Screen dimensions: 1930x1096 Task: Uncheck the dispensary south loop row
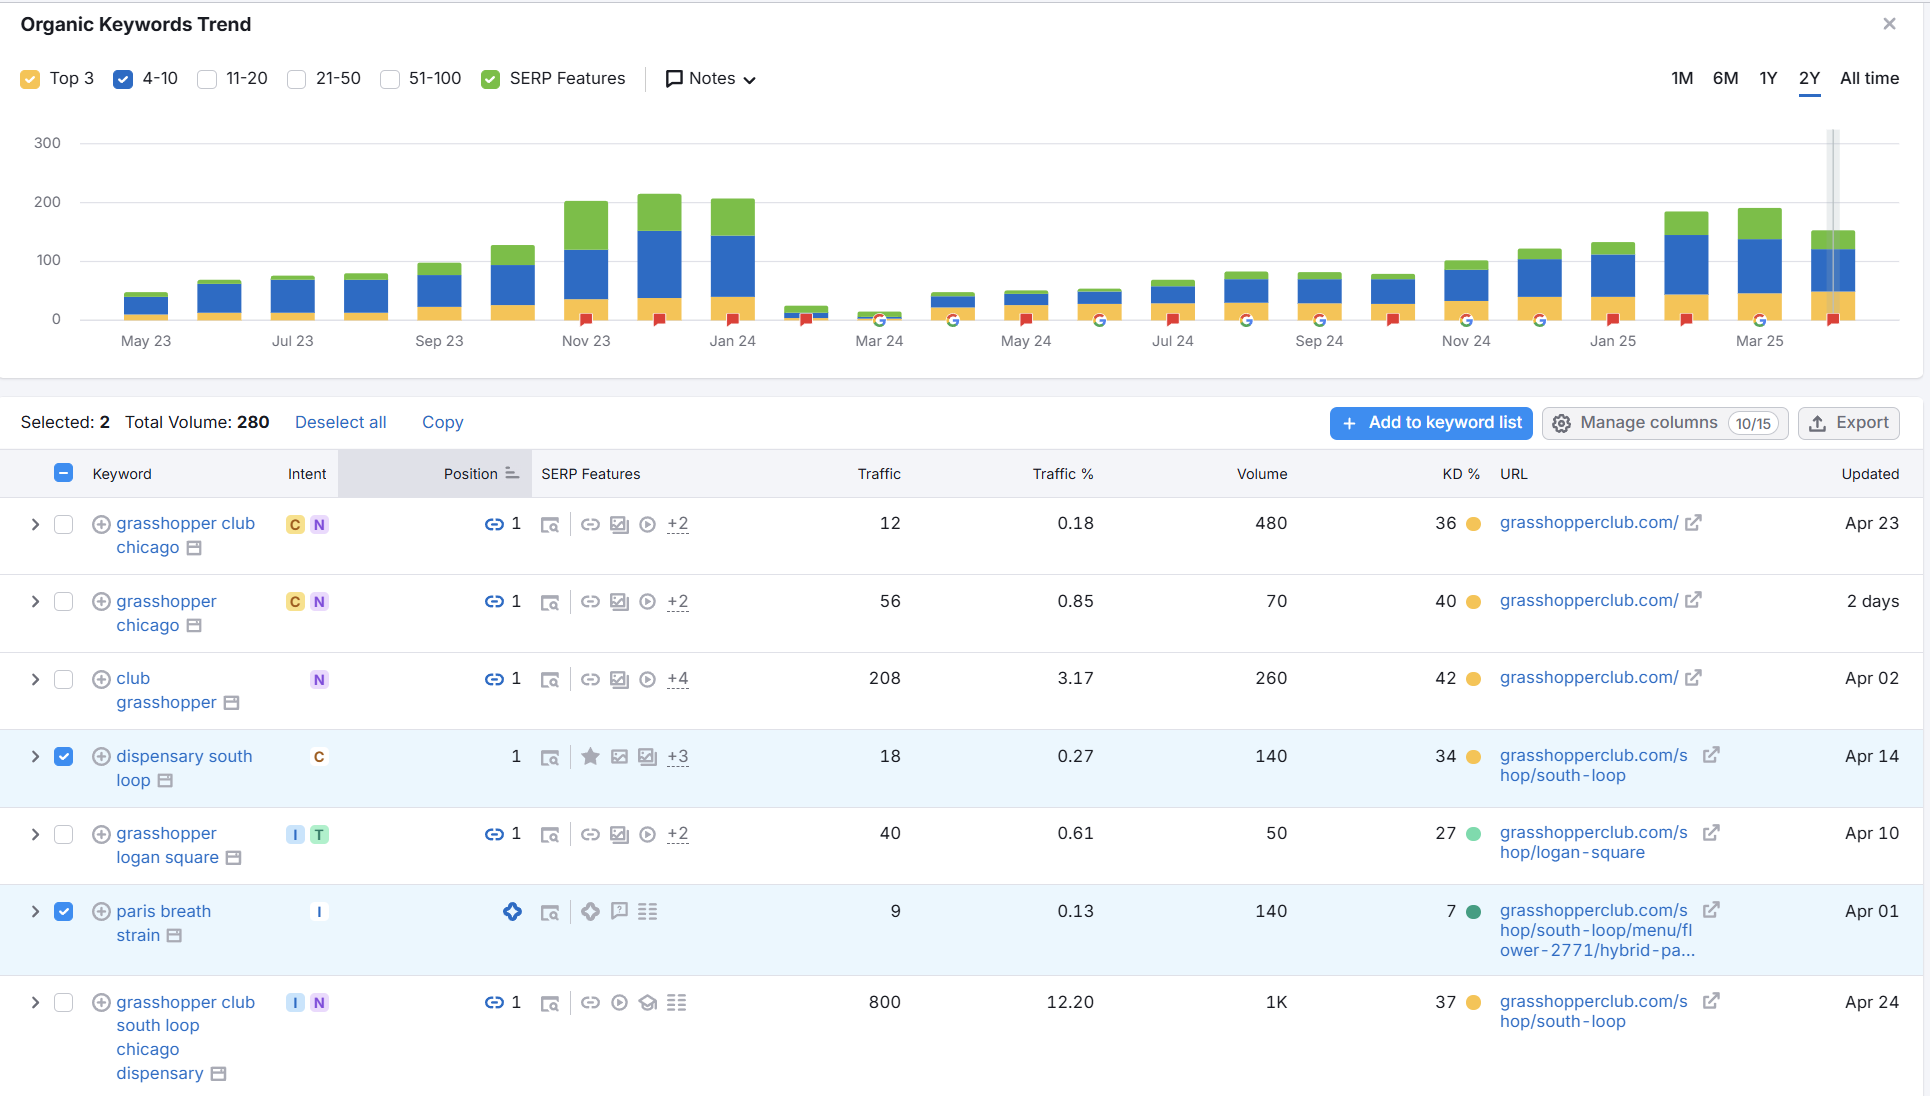63,757
